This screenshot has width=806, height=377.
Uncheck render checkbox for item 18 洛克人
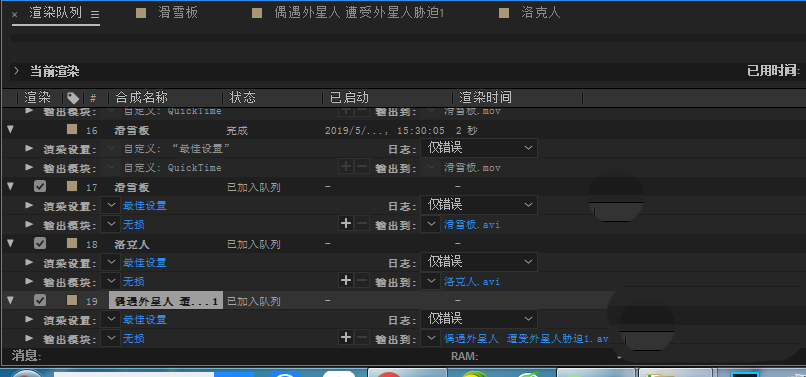(40, 243)
